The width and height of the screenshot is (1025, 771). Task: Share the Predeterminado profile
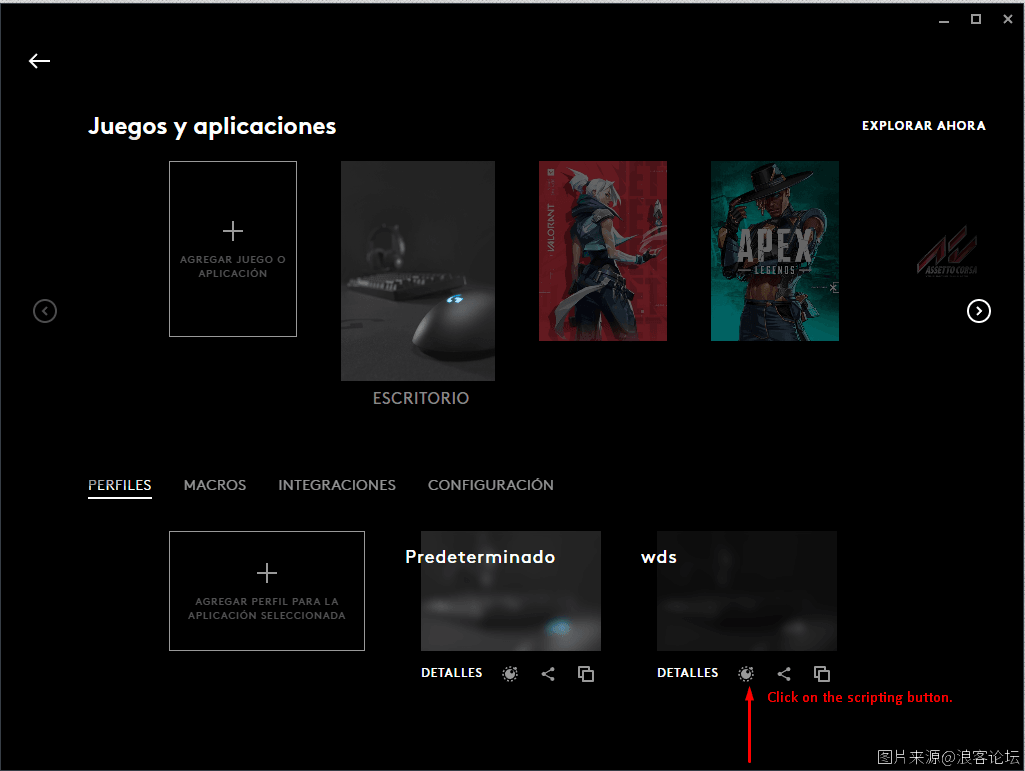click(x=548, y=674)
